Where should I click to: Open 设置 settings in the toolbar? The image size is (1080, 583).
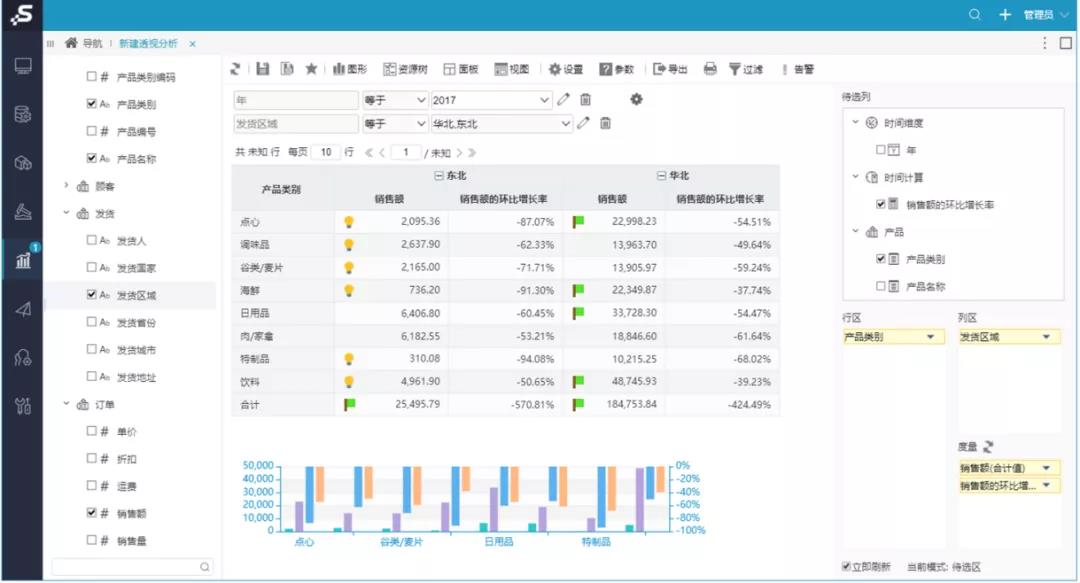coord(565,69)
